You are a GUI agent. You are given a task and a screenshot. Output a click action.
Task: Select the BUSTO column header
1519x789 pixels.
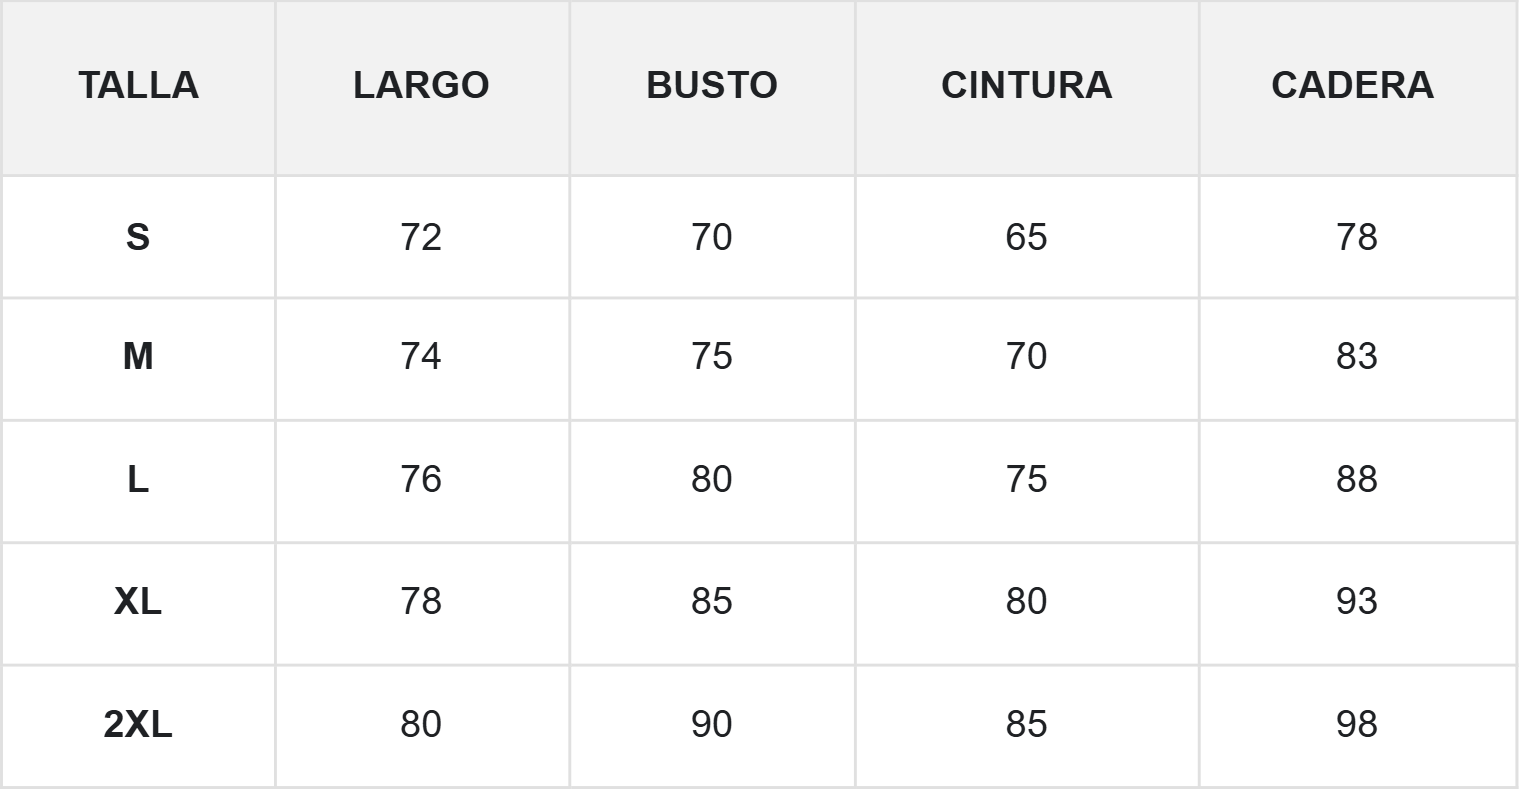pyautogui.click(x=711, y=86)
